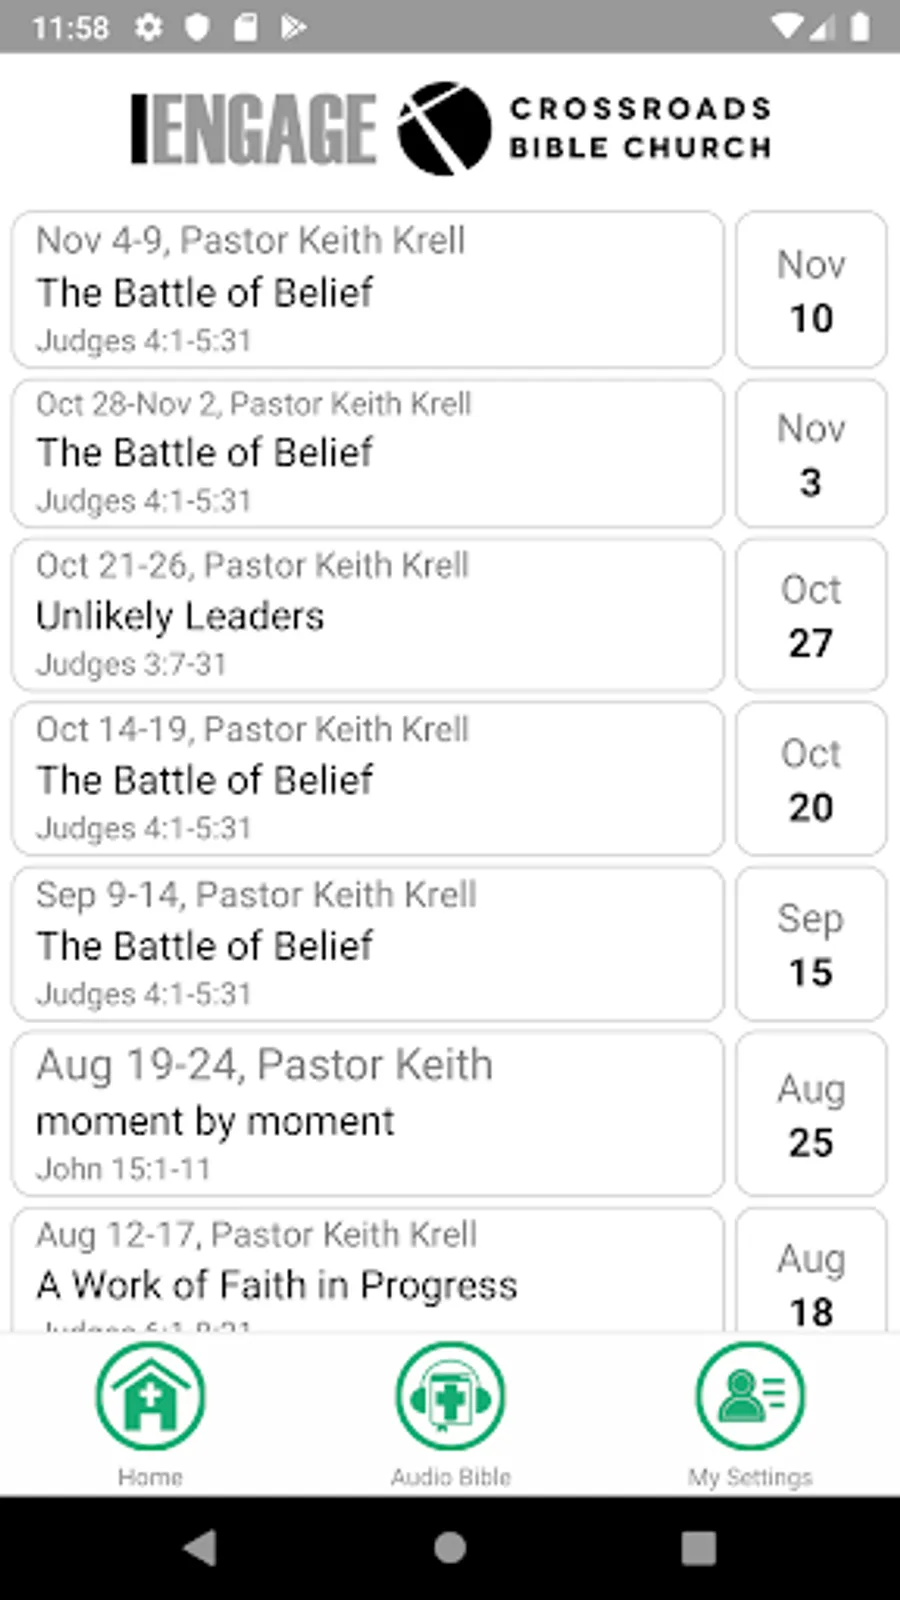Select the Nov 3 date tile
This screenshot has height=1600, width=900.
pyautogui.click(x=811, y=453)
